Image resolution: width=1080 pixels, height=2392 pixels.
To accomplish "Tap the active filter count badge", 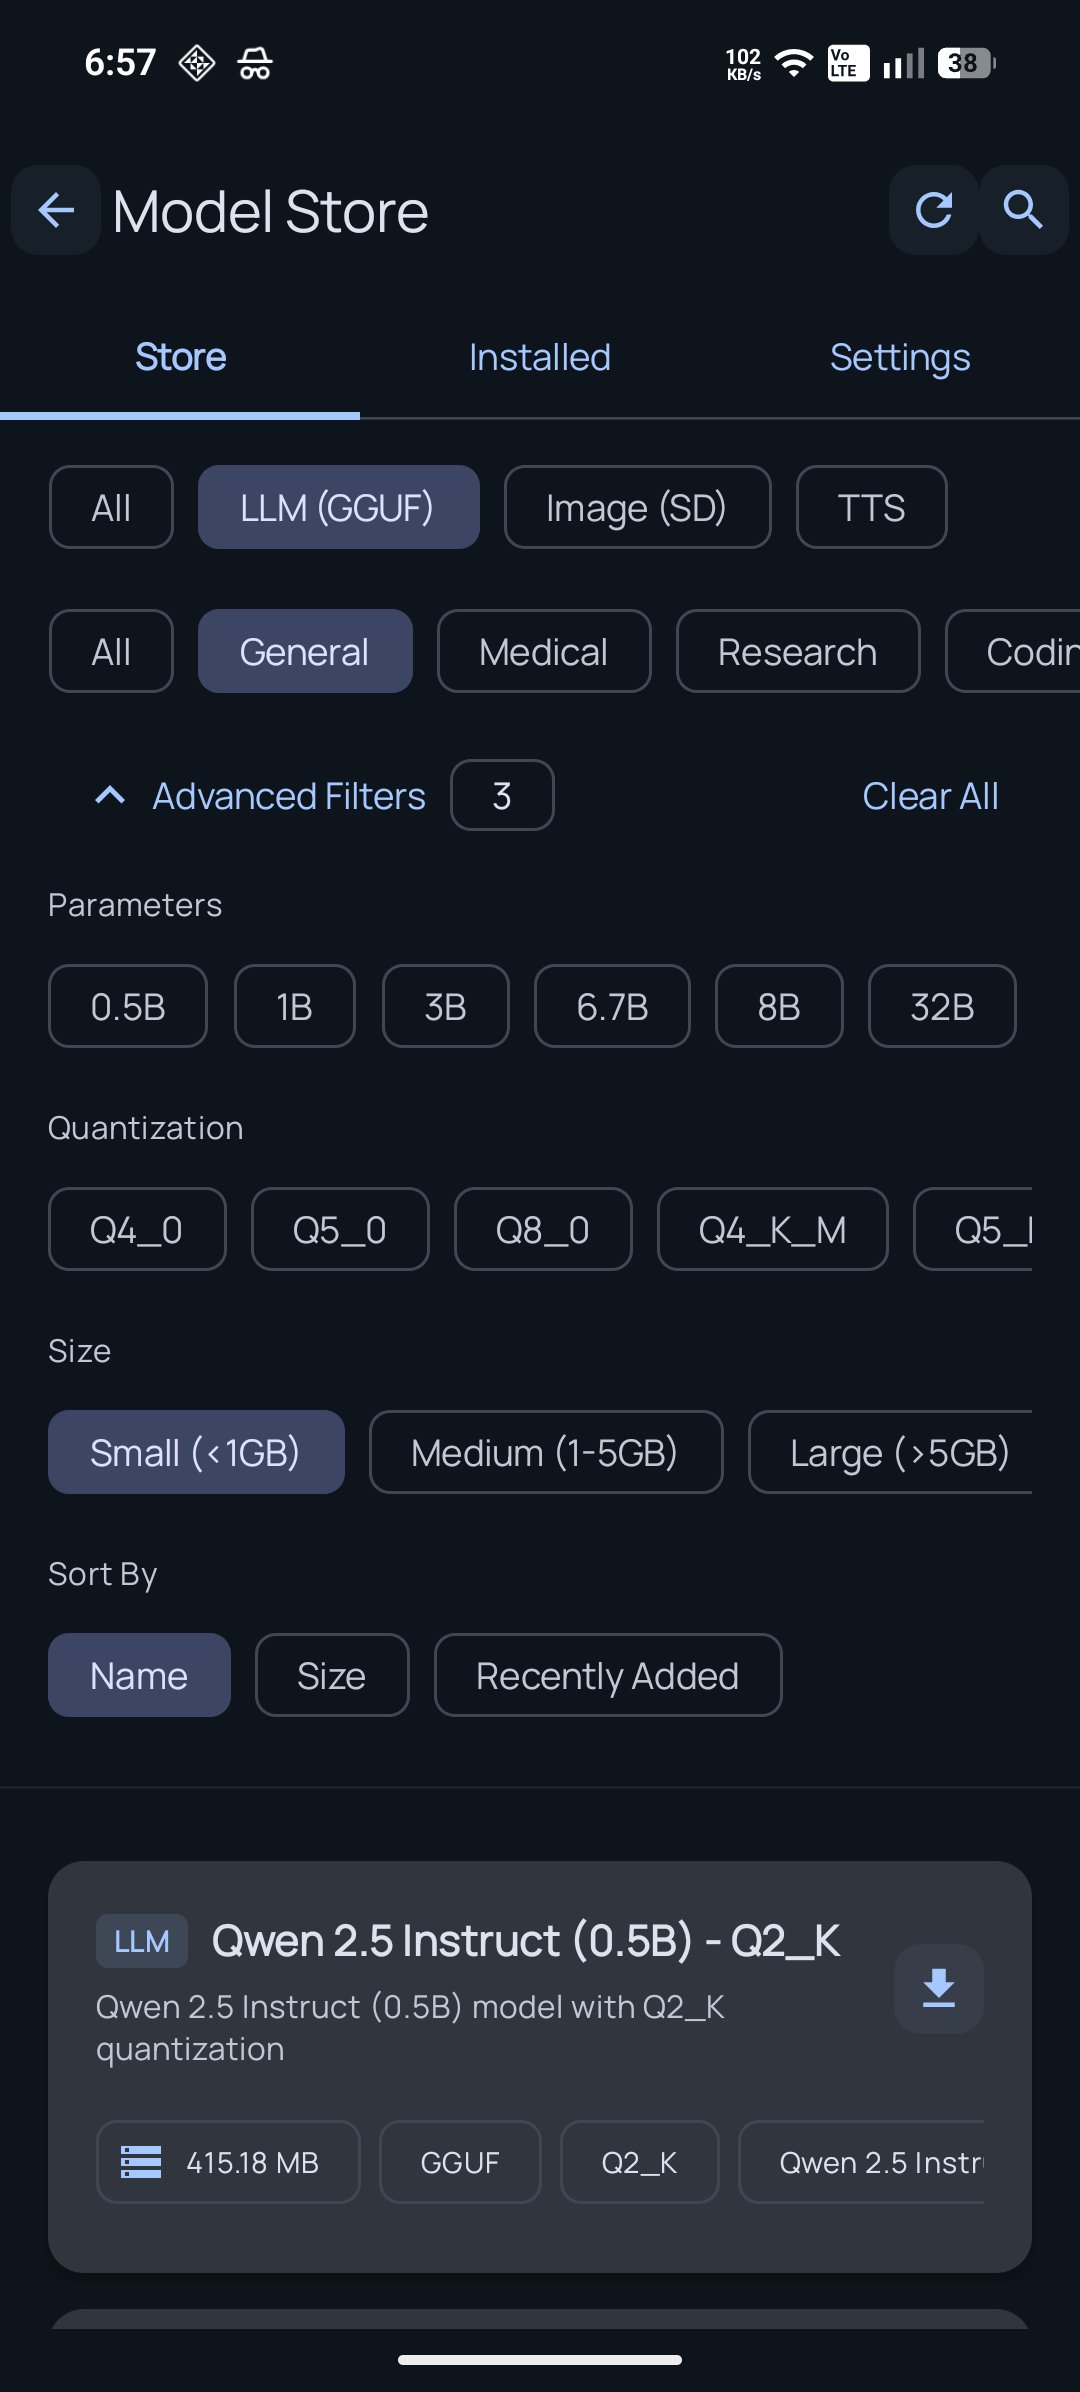I will [x=502, y=796].
